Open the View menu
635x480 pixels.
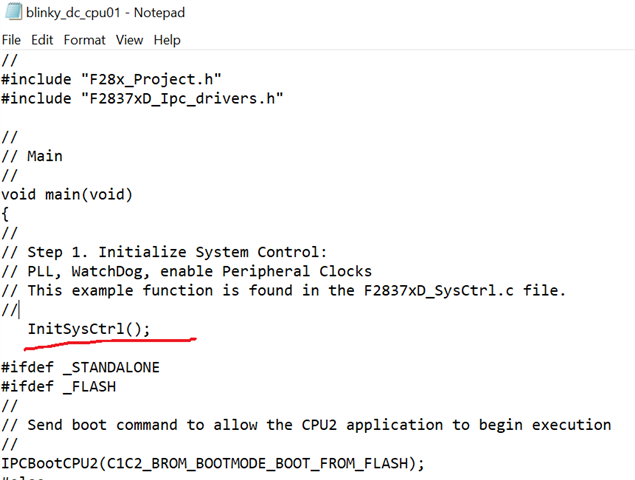coord(129,40)
